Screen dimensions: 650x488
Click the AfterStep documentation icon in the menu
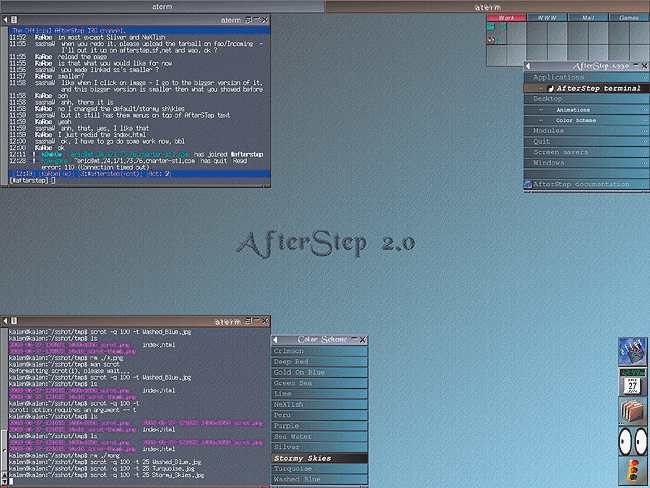pyautogui.click(x=528, y=184)
